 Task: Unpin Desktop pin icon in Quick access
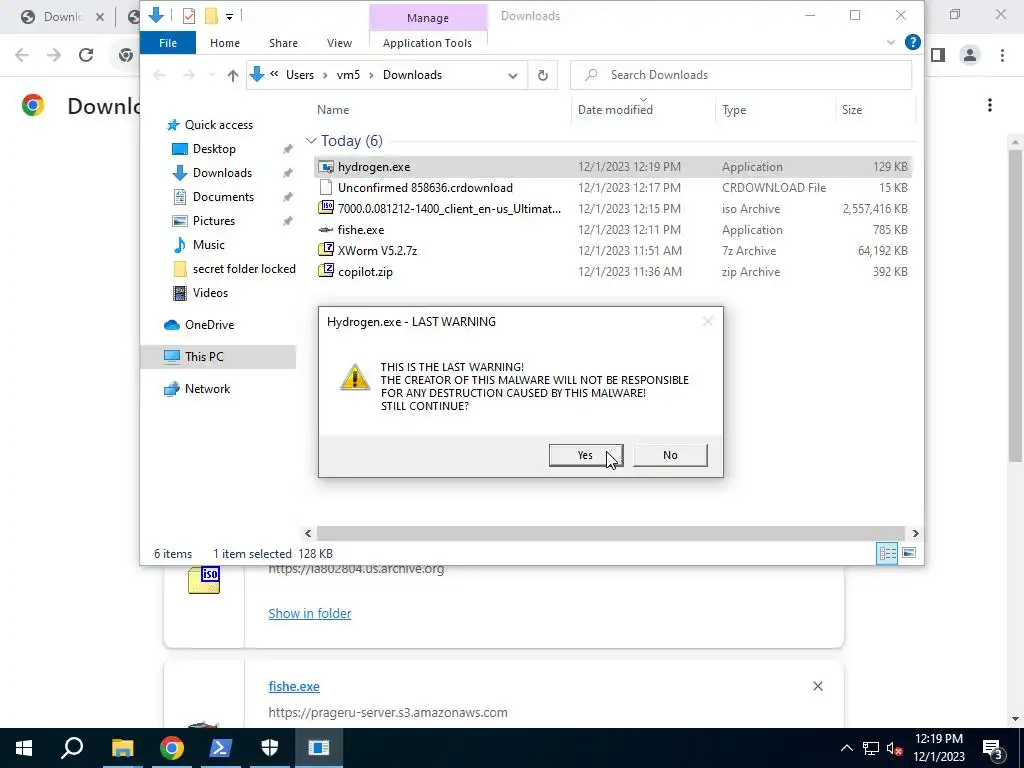[x=287, y=149]
